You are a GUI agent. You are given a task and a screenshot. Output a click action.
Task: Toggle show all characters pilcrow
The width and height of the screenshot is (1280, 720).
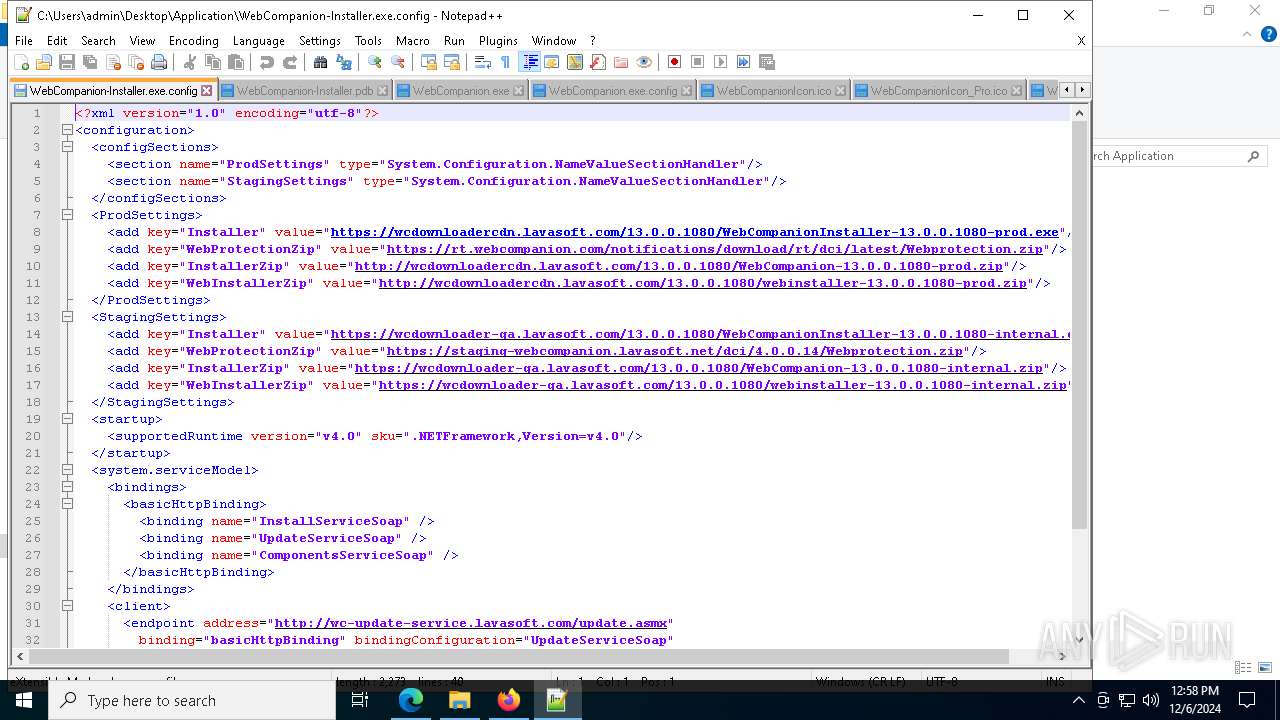[x=506, y=62]
